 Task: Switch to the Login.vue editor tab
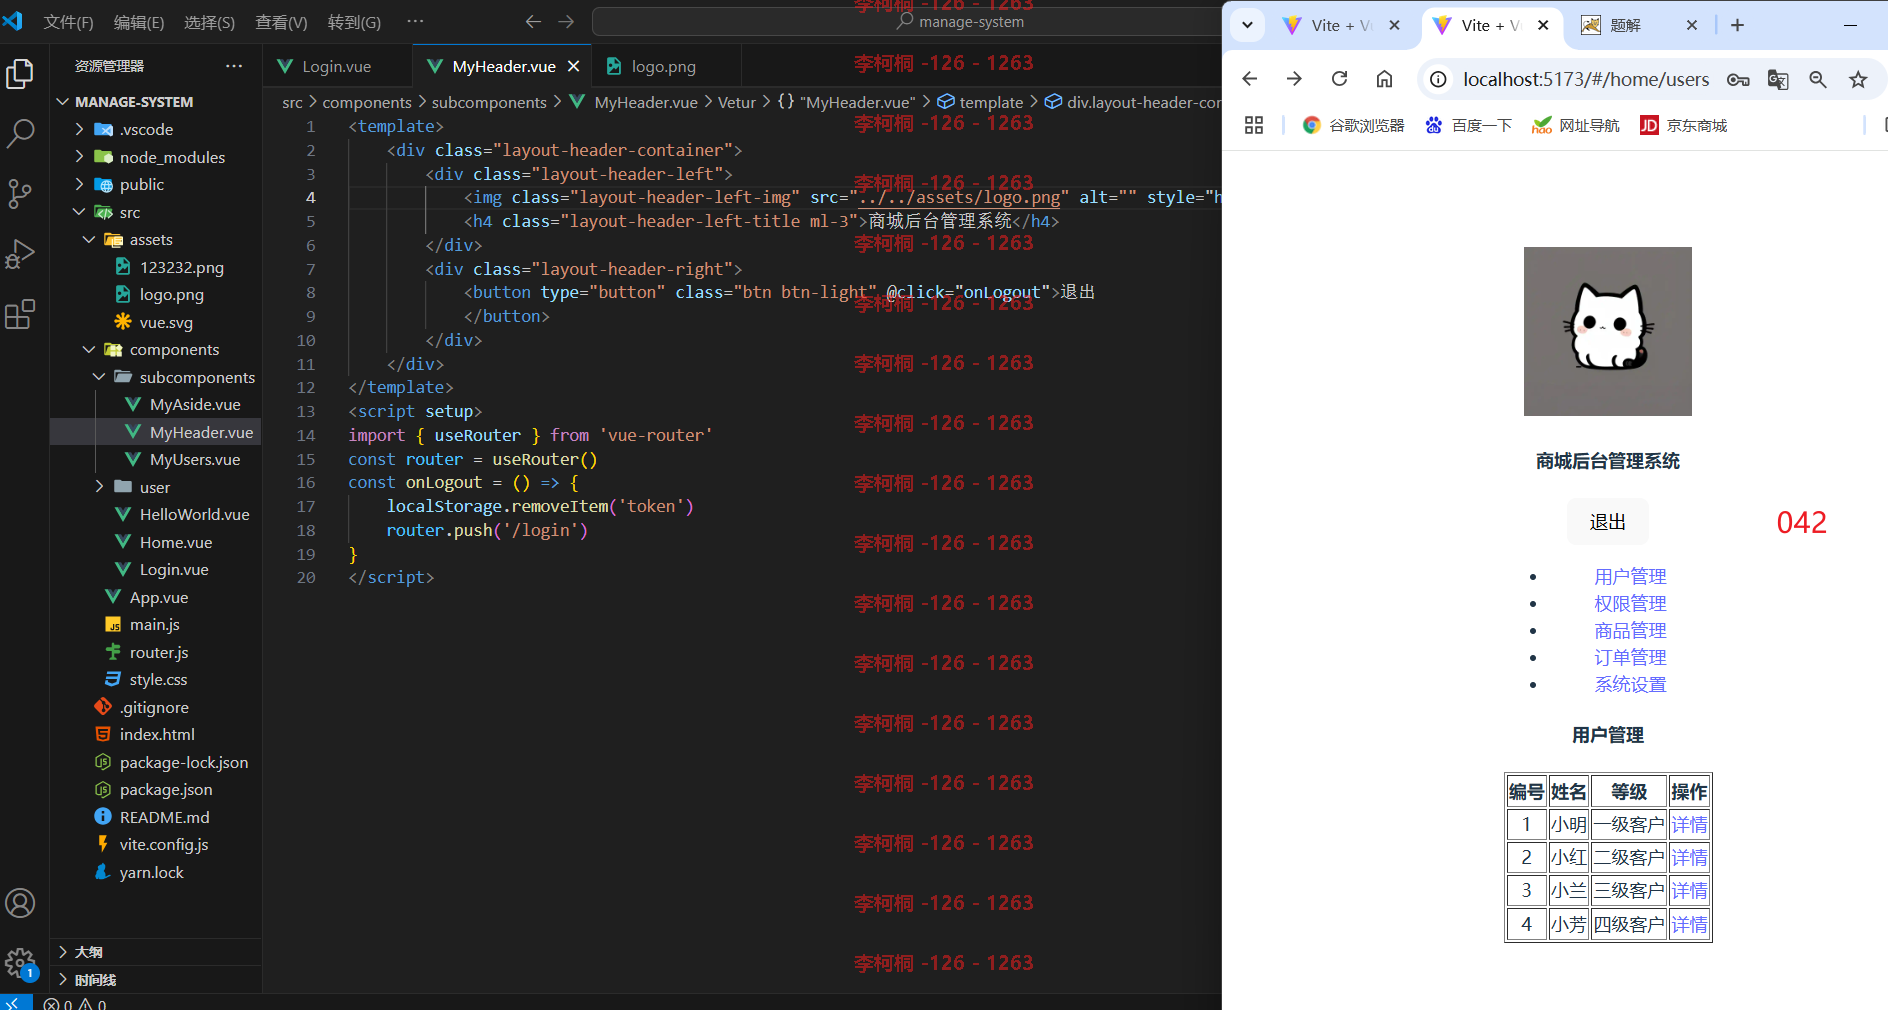[x=337, y=66]
